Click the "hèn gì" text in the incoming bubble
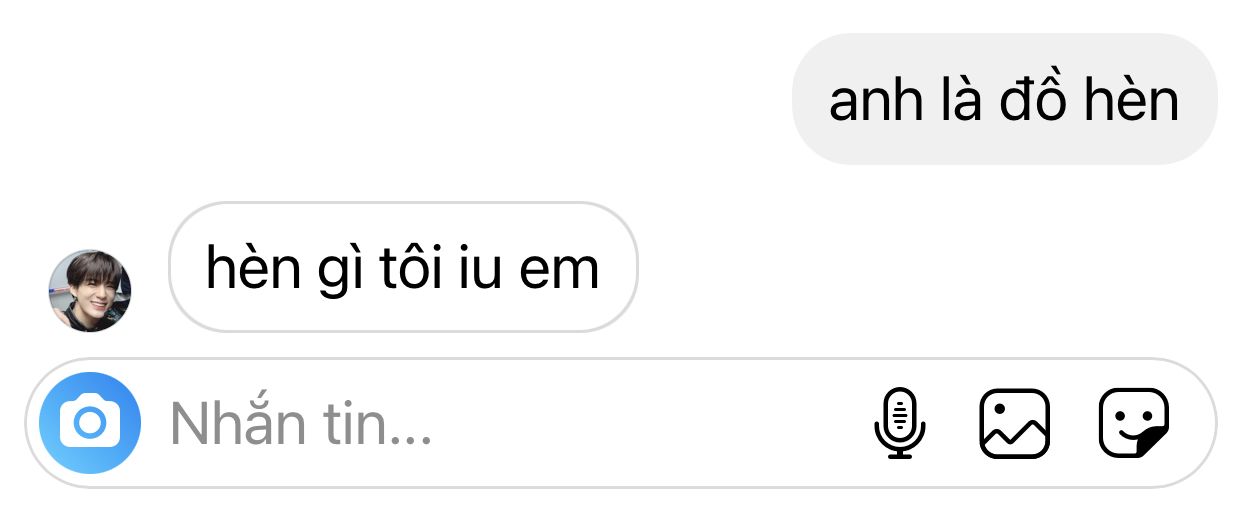The height and width of the screenshot is (513, 1242). [276, 270]
